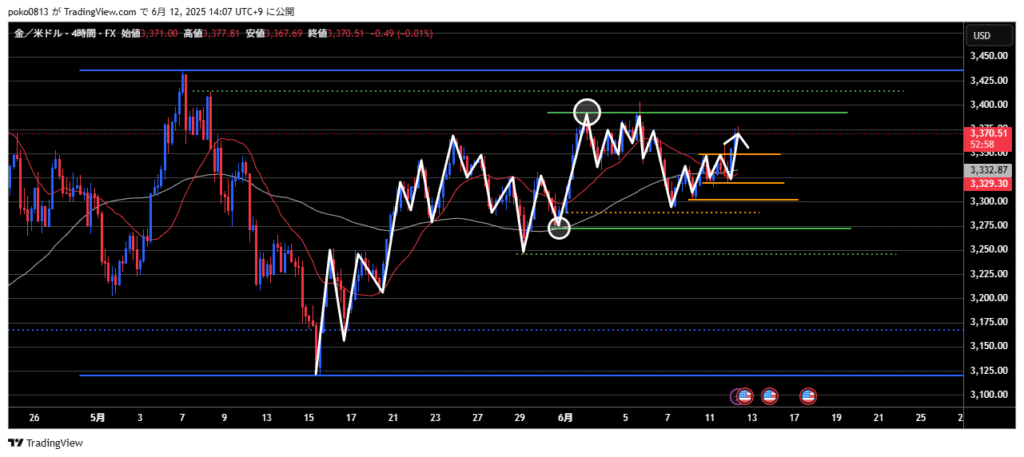The image size is (1024, 457).
Task: Click the TradingView logo at bottom left
Action: [46, 443]
